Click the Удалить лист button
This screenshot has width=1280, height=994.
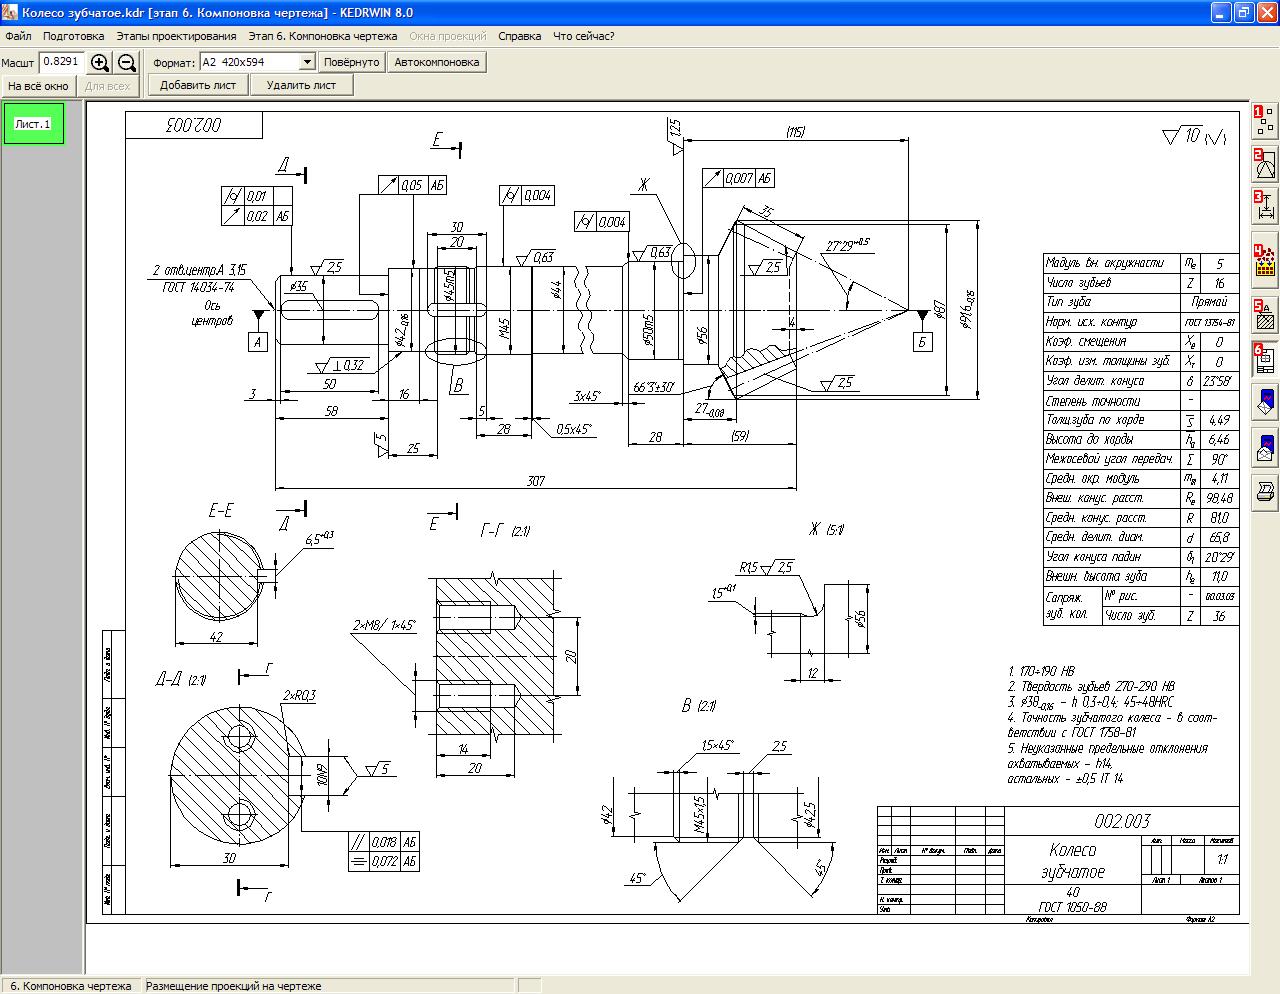[x=301, y=85]
